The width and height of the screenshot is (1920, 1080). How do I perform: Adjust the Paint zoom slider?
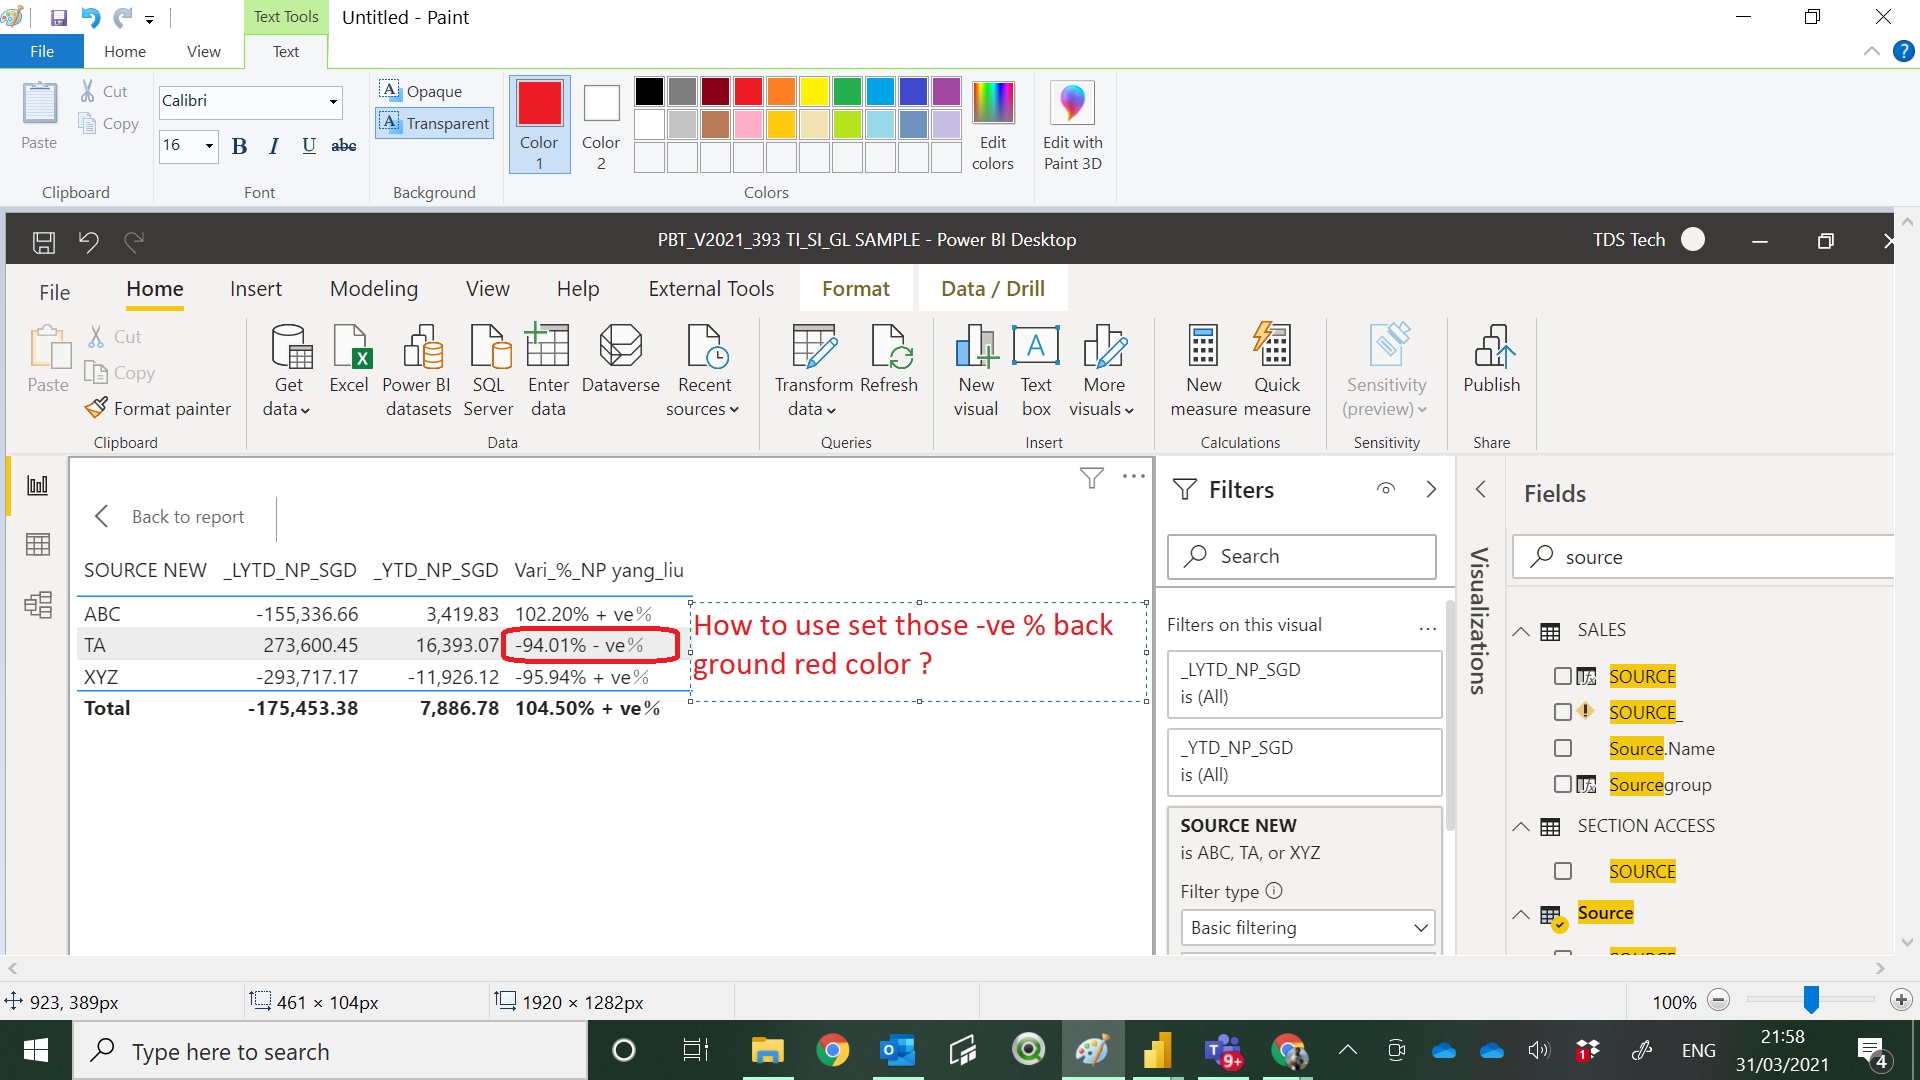click(1811, 1000)
